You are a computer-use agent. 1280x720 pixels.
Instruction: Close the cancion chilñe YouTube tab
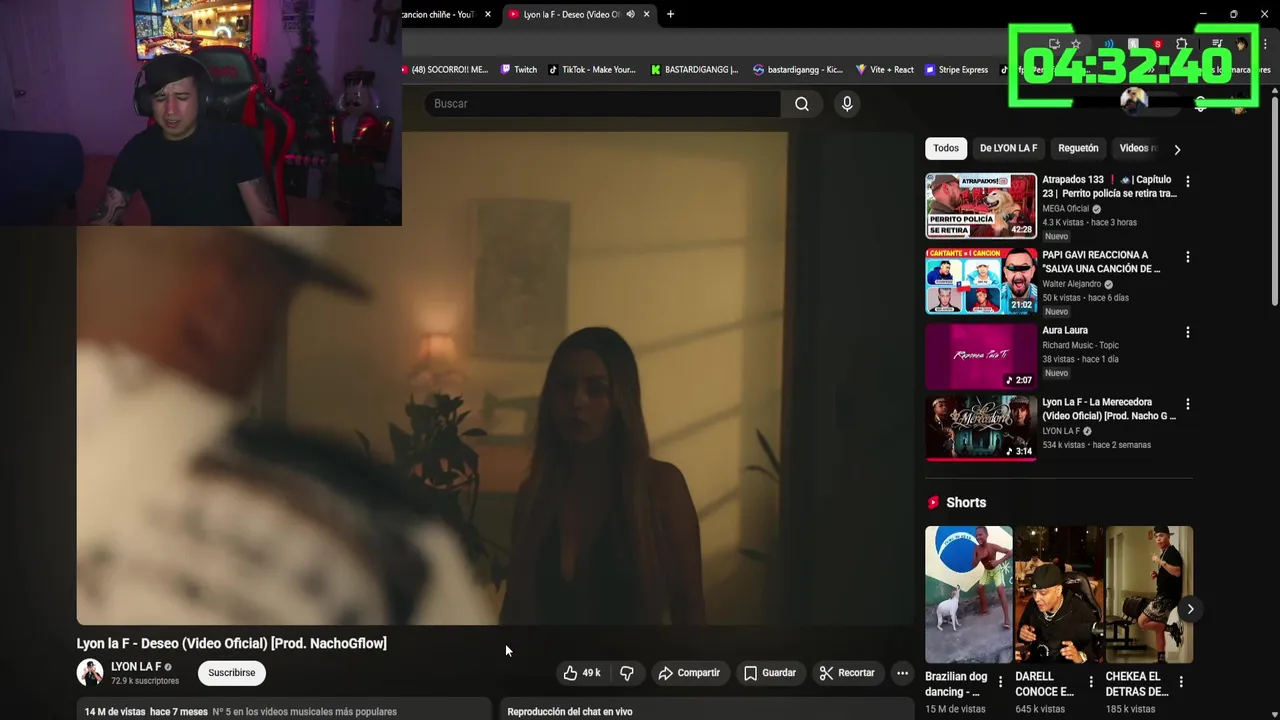click(488, 14)
